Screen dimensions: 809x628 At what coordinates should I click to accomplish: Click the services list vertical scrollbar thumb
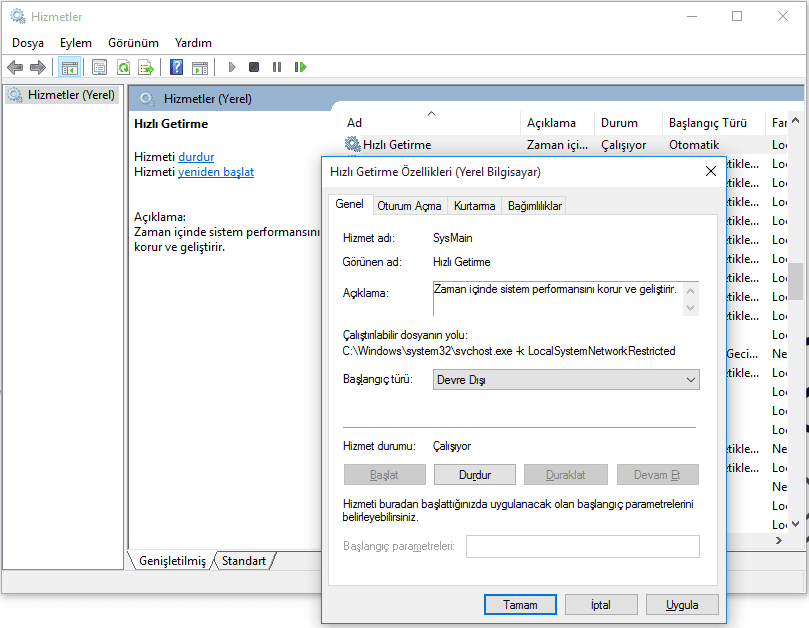pos(795,282)
